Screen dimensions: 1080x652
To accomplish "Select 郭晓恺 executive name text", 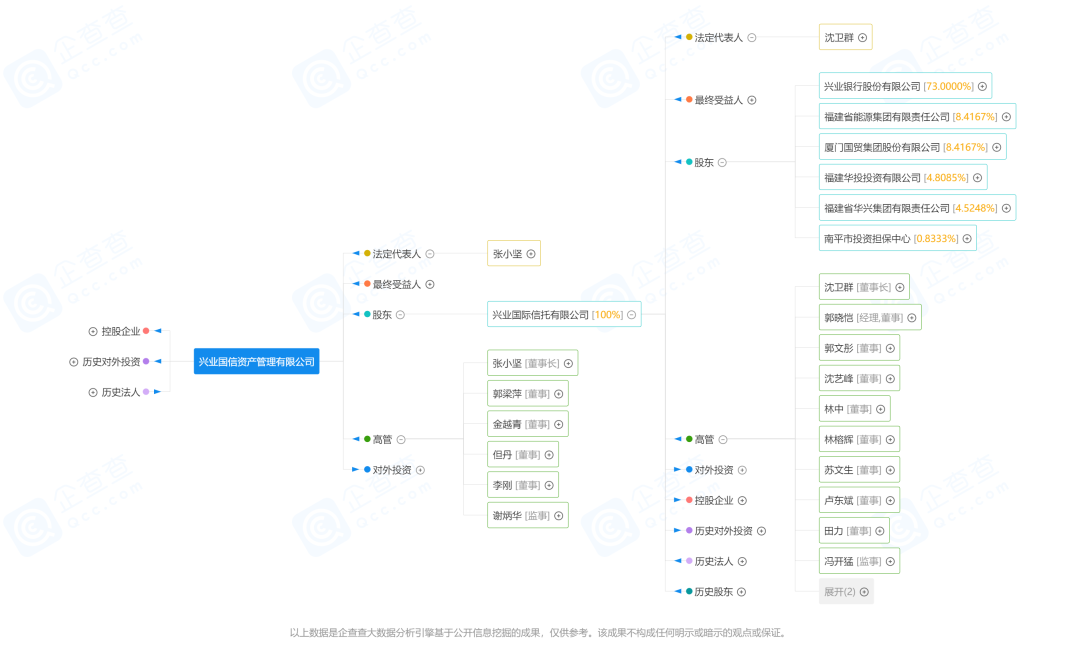I will tap(838, 318).
